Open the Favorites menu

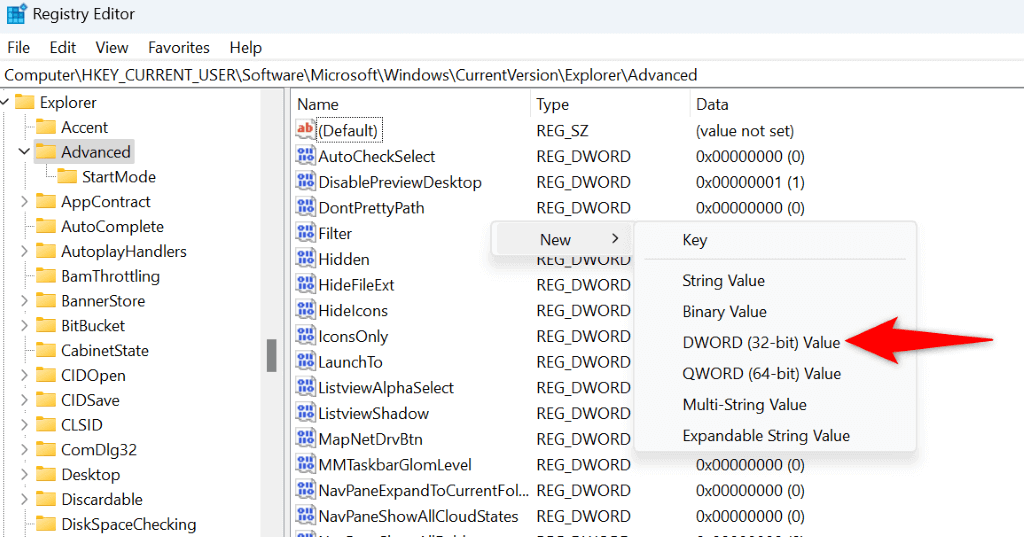click(x=179, y=48)
